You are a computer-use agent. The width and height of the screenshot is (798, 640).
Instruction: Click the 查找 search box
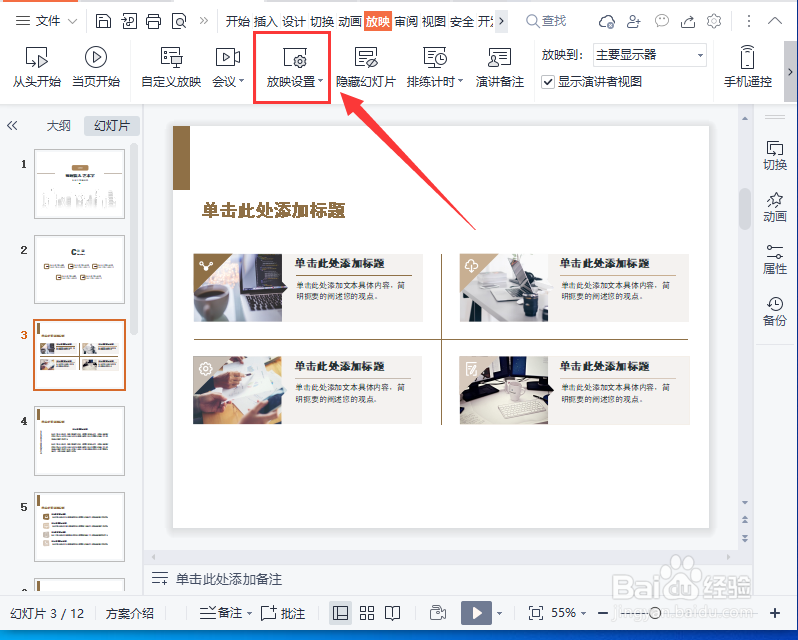(546, 21)
